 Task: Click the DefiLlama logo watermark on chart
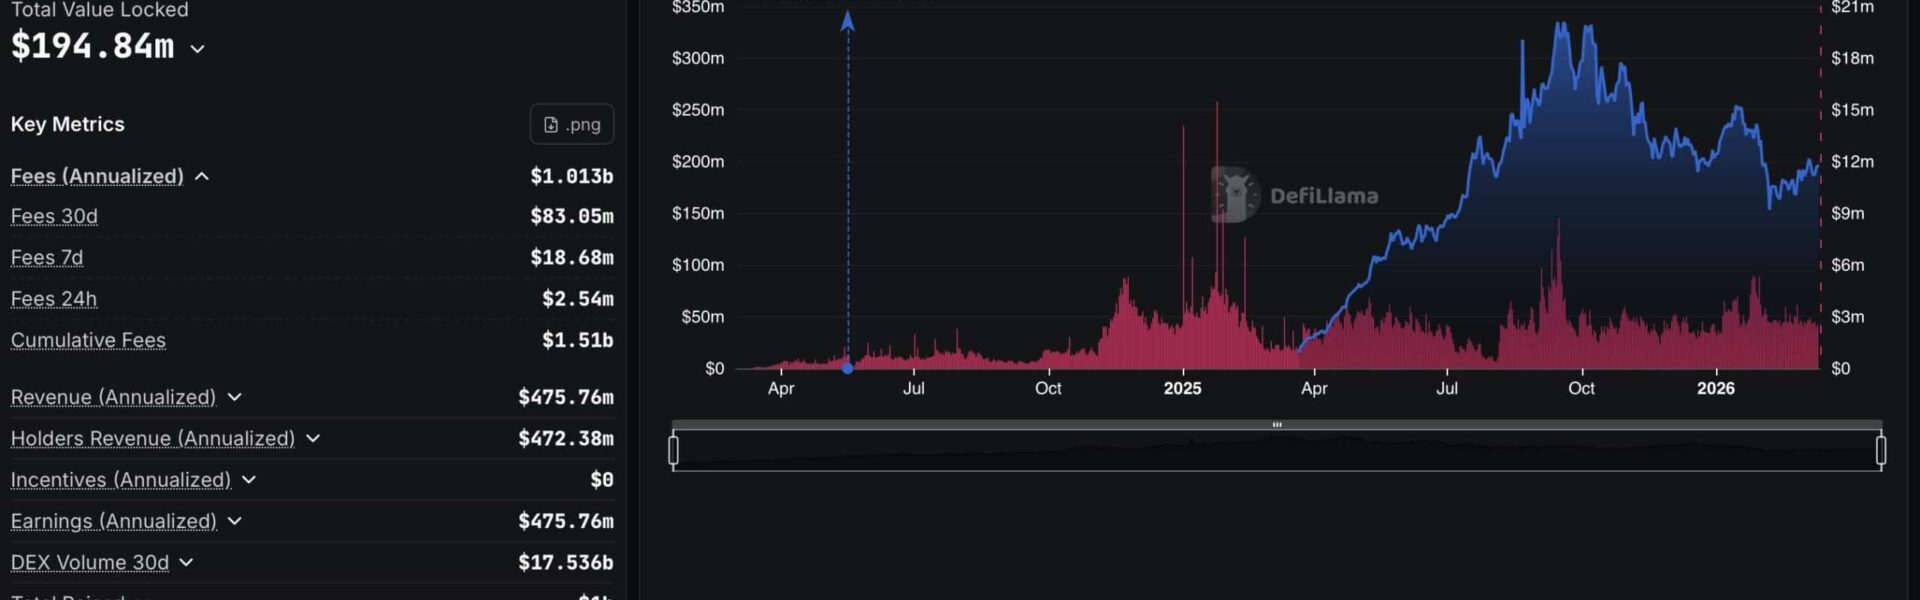1236,195
